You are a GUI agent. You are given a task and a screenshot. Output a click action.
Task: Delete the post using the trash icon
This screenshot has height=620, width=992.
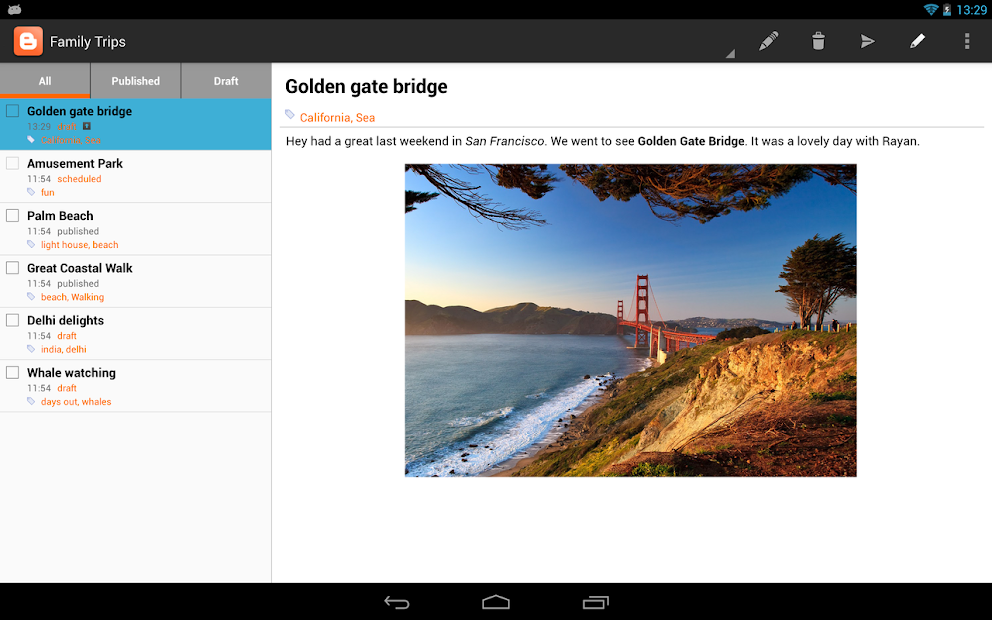(818, 41)
